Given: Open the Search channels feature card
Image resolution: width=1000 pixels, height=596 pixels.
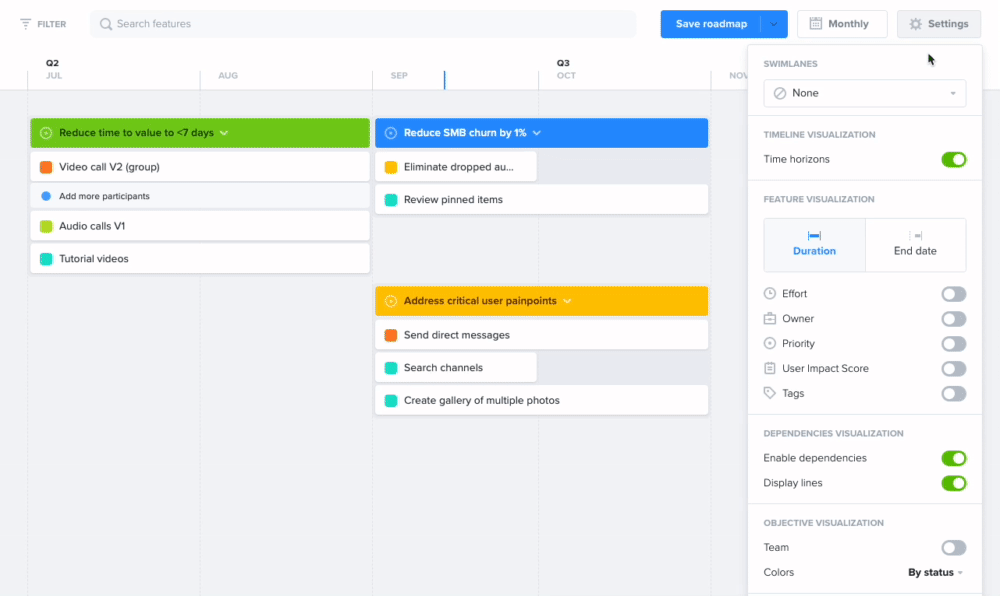Looking at the screenshot, I should [x=455, y=368].
